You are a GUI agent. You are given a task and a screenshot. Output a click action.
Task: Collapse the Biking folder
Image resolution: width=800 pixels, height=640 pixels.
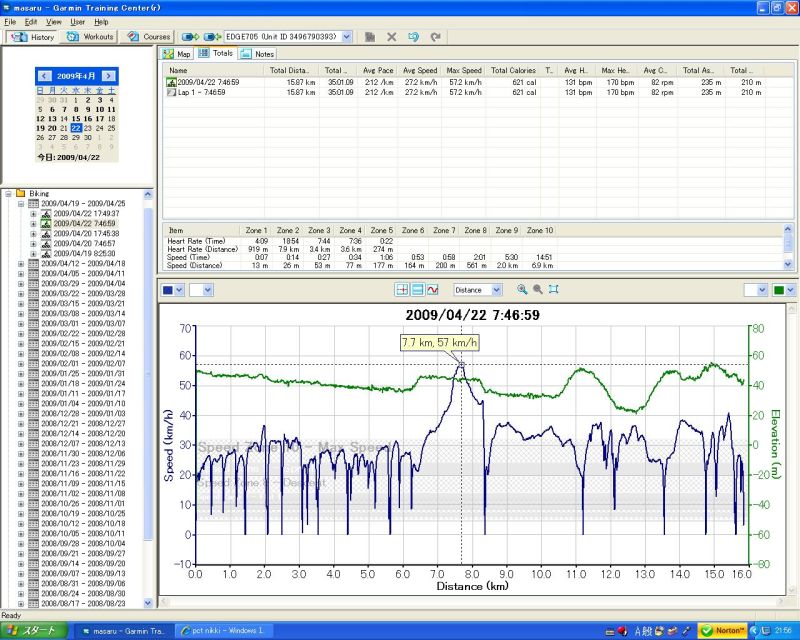(x=8, y=193)
